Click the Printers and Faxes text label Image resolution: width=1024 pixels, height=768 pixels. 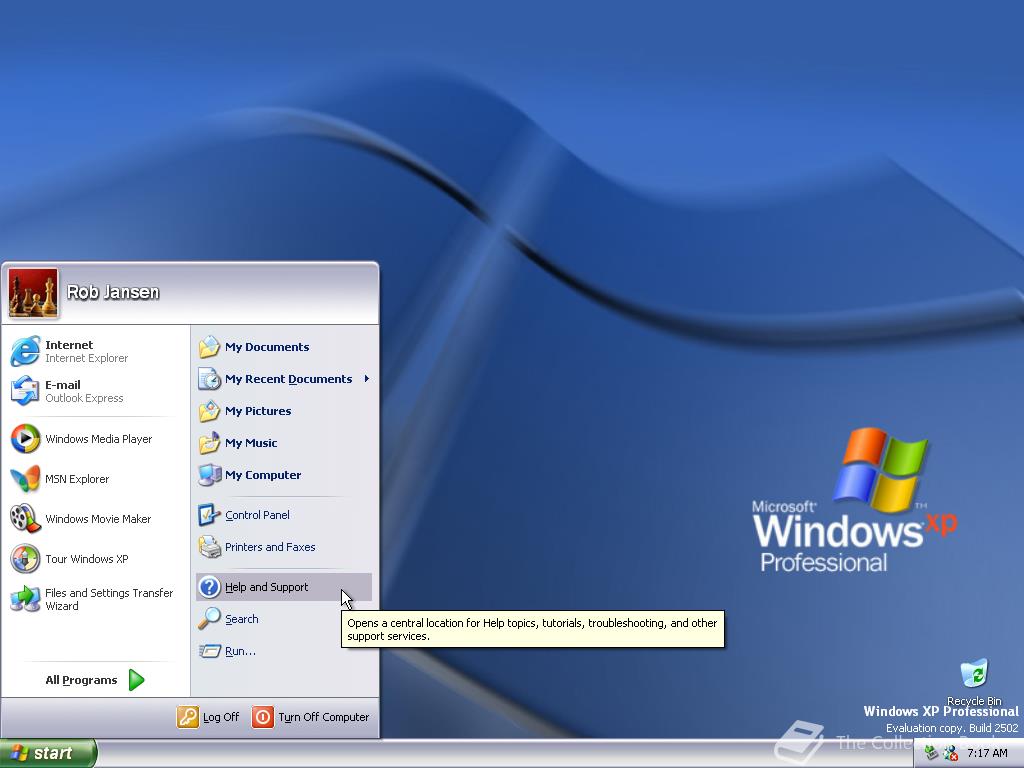[270, 547]
